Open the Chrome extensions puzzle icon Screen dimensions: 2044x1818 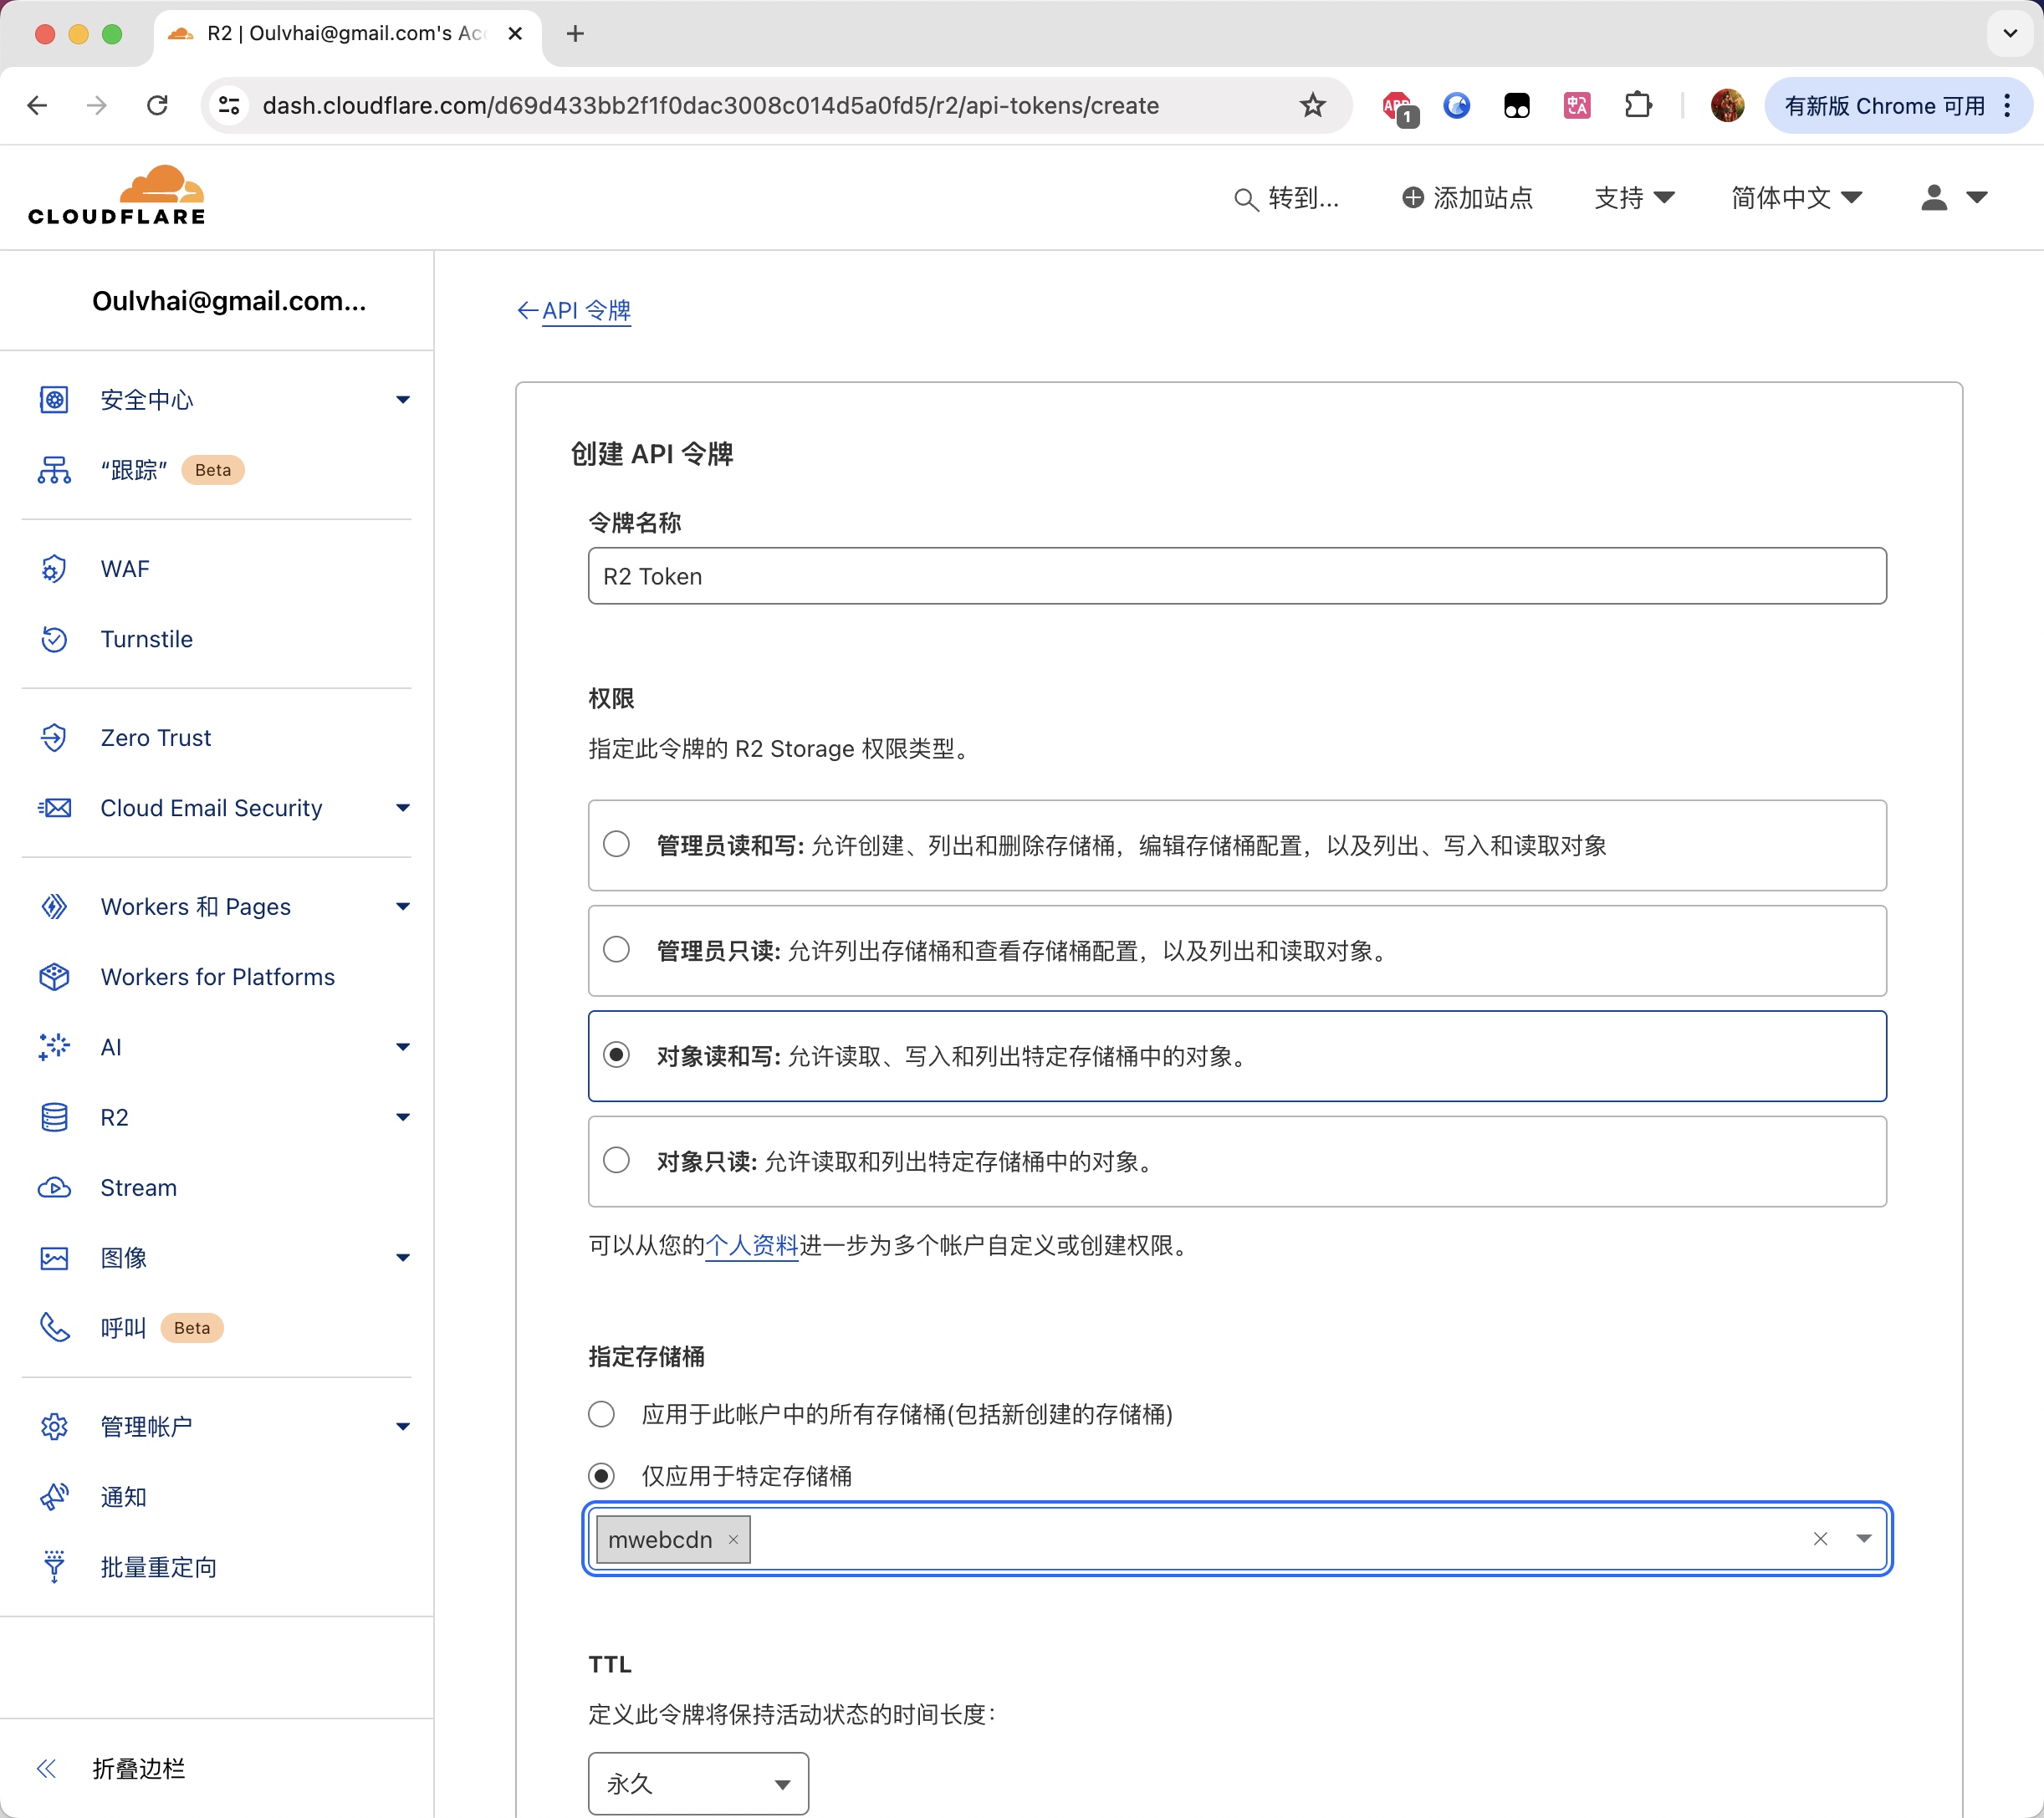[x=1637, y=105]
